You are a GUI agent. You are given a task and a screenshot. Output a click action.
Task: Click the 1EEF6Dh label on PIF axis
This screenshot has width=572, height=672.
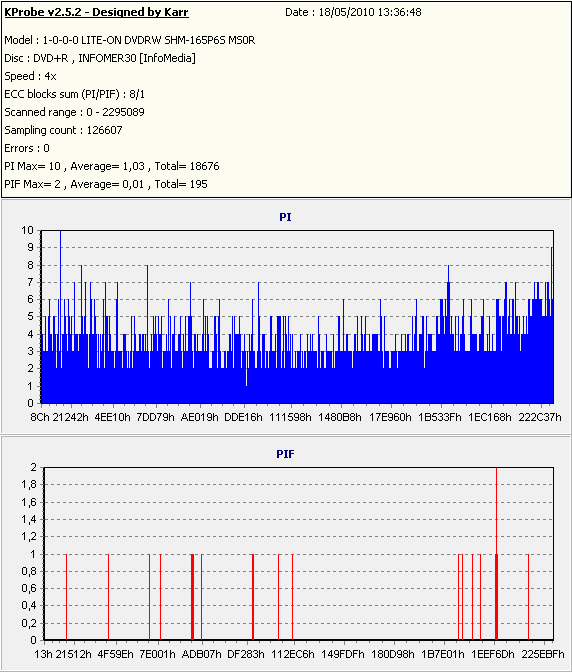pyautogui.click(x=493, y=654)
